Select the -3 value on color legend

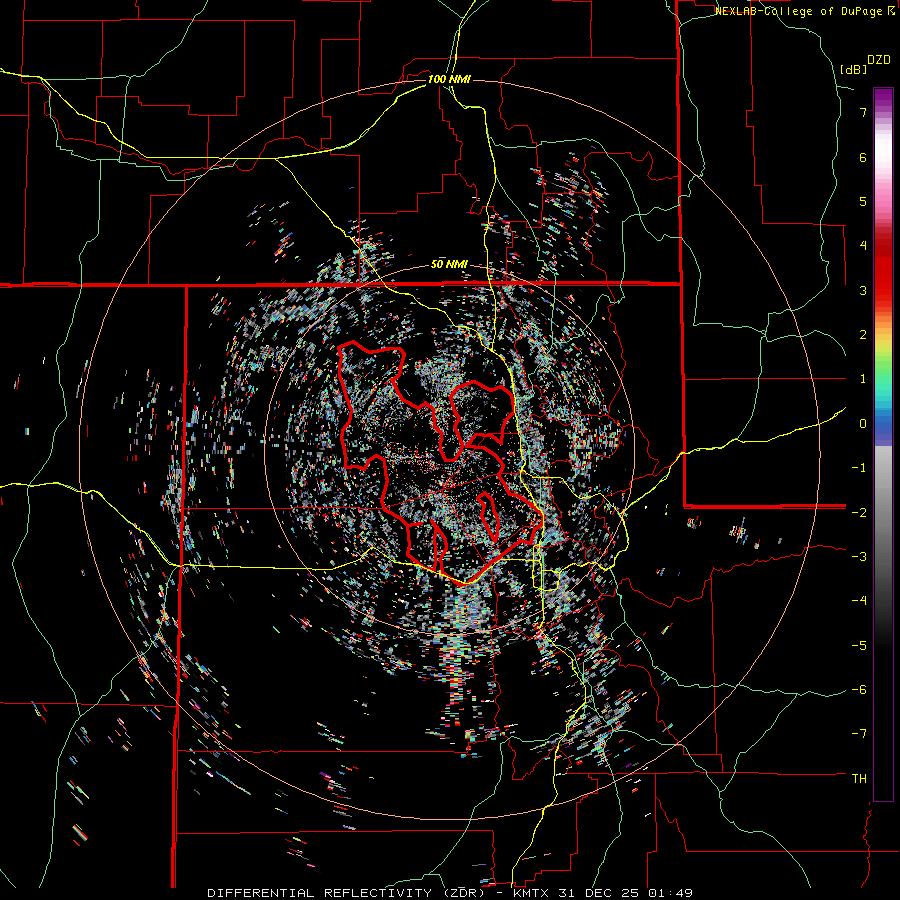(x=859, y=557)
